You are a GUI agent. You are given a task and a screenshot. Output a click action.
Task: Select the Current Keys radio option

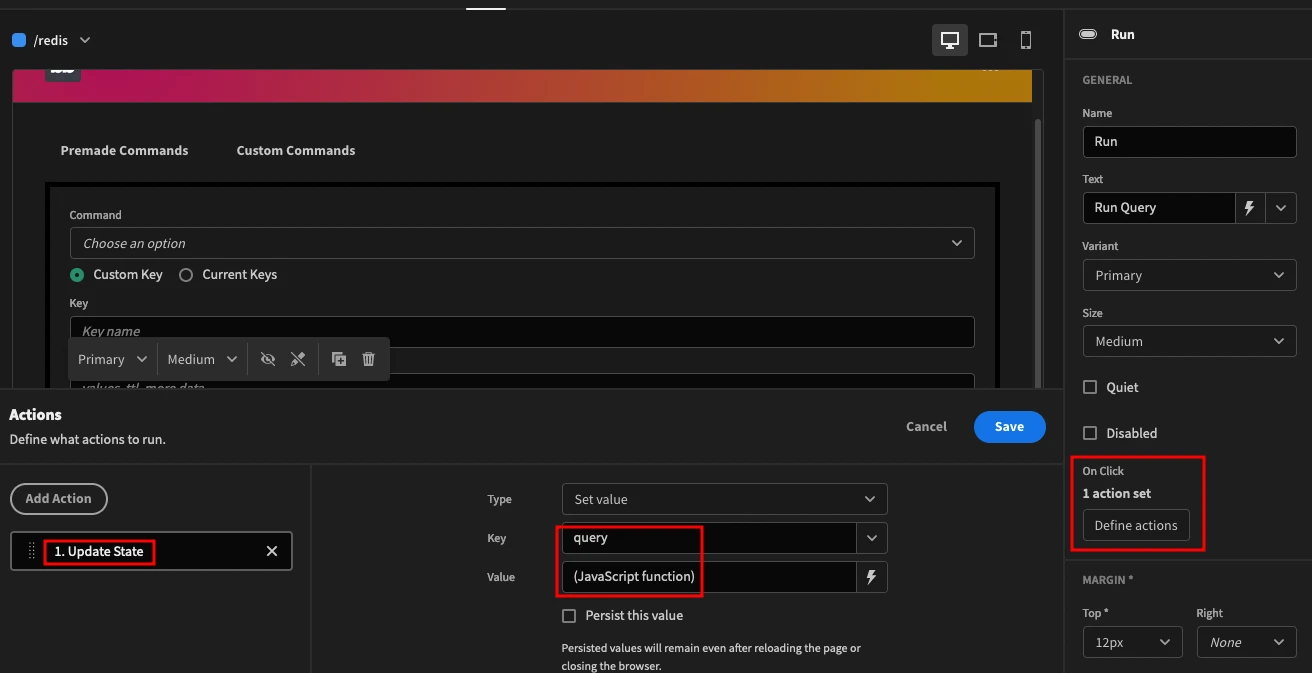pos(186,275)
